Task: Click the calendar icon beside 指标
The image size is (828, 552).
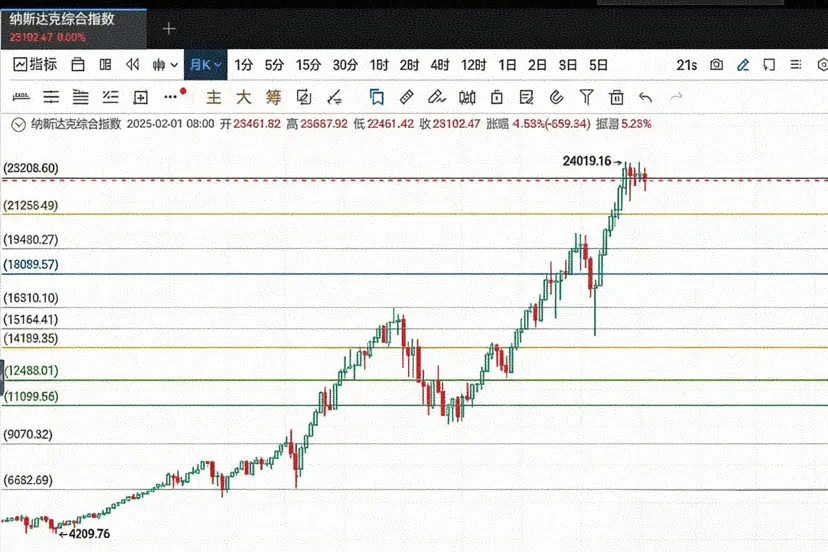Action: click(x=78, y=64)
